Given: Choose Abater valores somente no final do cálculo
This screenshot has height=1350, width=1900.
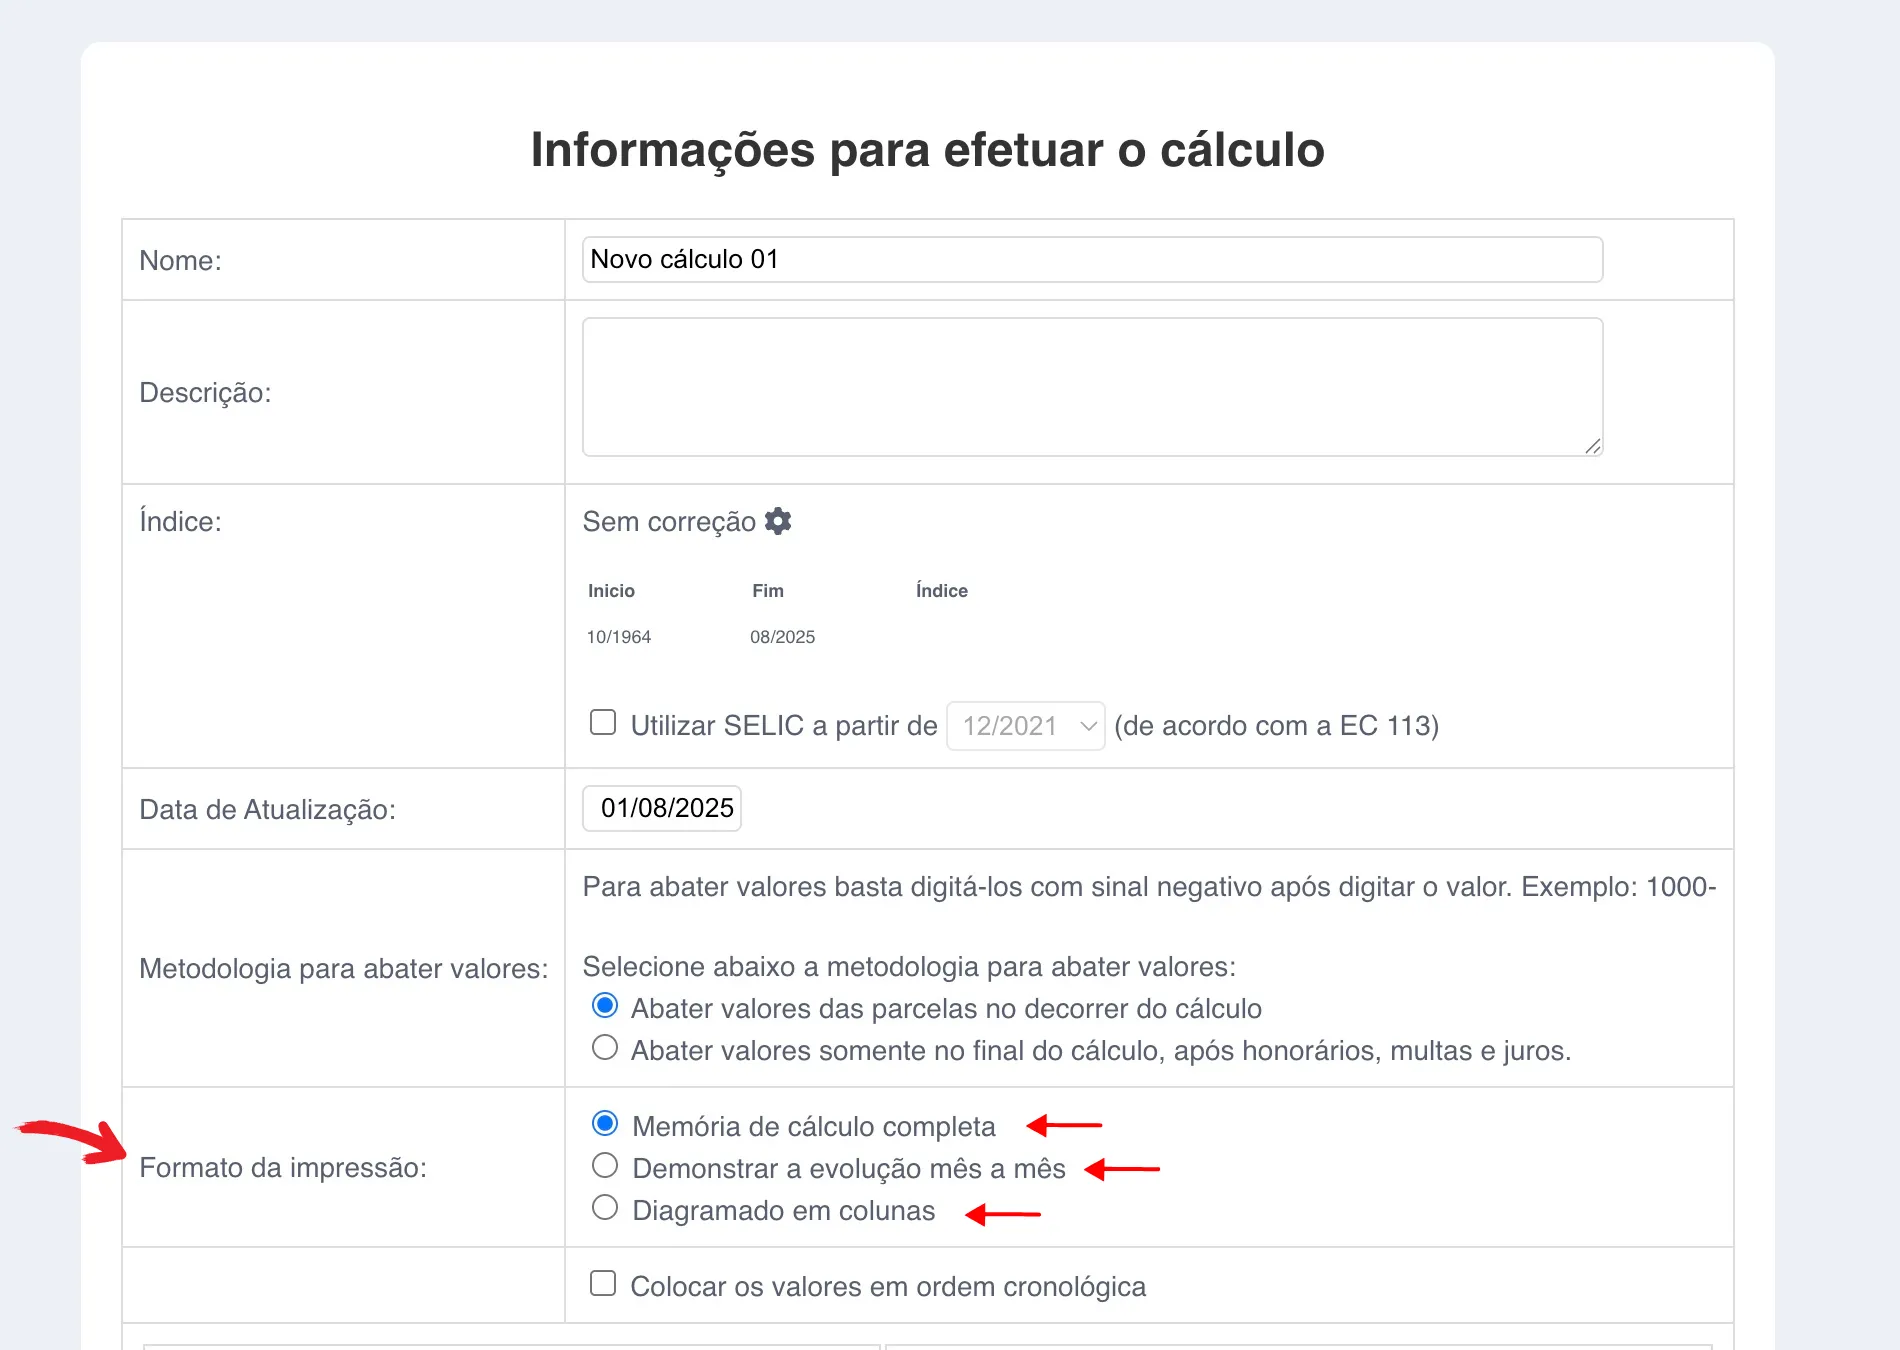Looking at the screenshot, I should coord(605,1047).
